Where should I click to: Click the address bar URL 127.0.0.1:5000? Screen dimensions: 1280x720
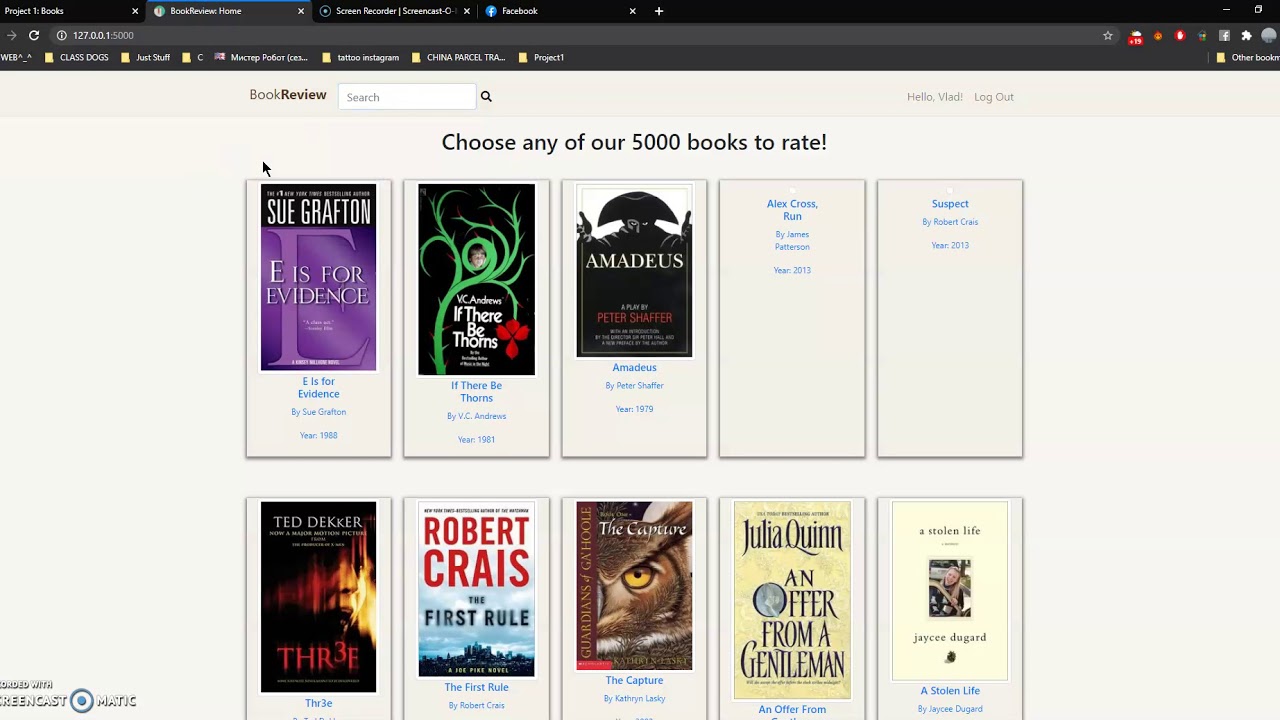click(x=103, y=35)
